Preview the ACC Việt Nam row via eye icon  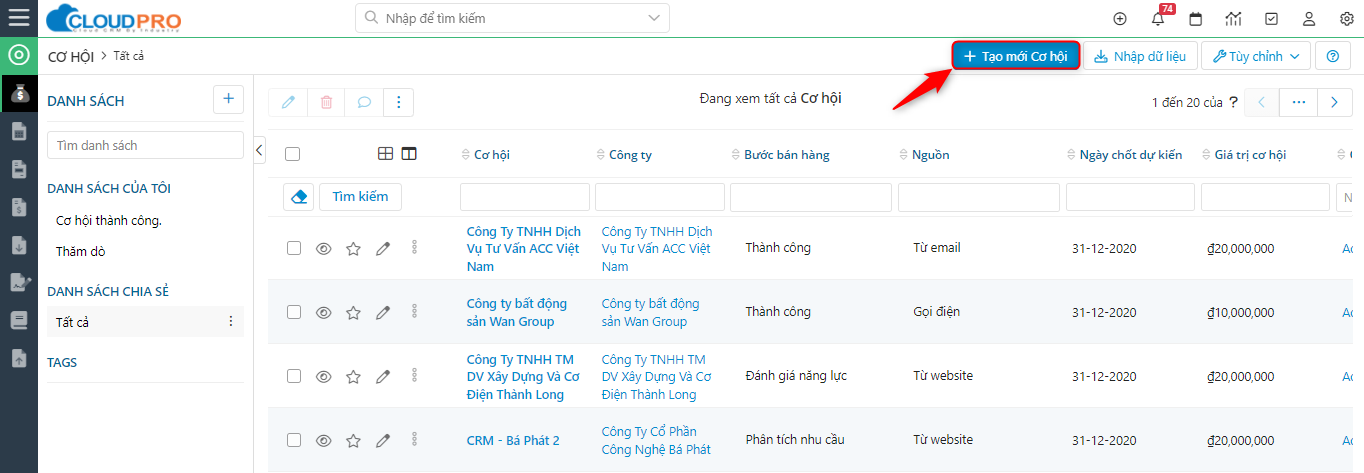[x=323, y=248]
